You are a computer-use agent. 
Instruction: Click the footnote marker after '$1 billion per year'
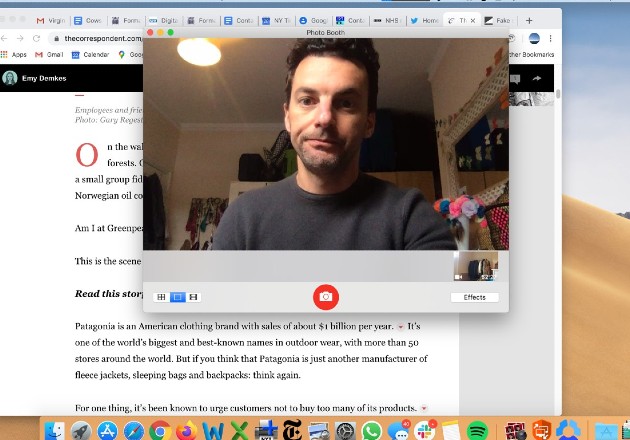pos(400,327)
